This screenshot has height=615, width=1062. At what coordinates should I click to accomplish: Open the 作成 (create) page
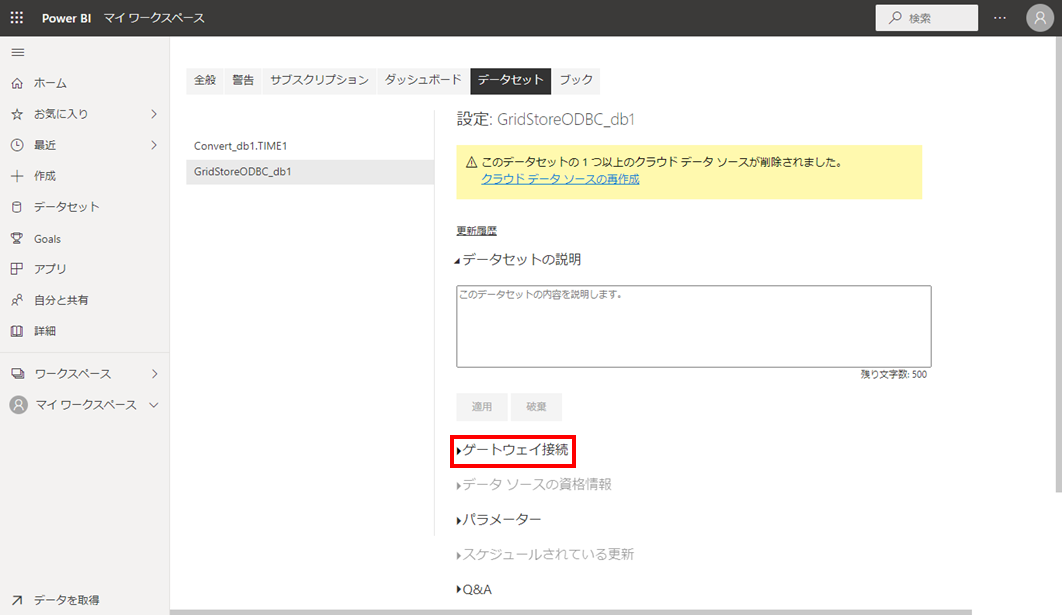pyautogui.click(x=45, y=176)
